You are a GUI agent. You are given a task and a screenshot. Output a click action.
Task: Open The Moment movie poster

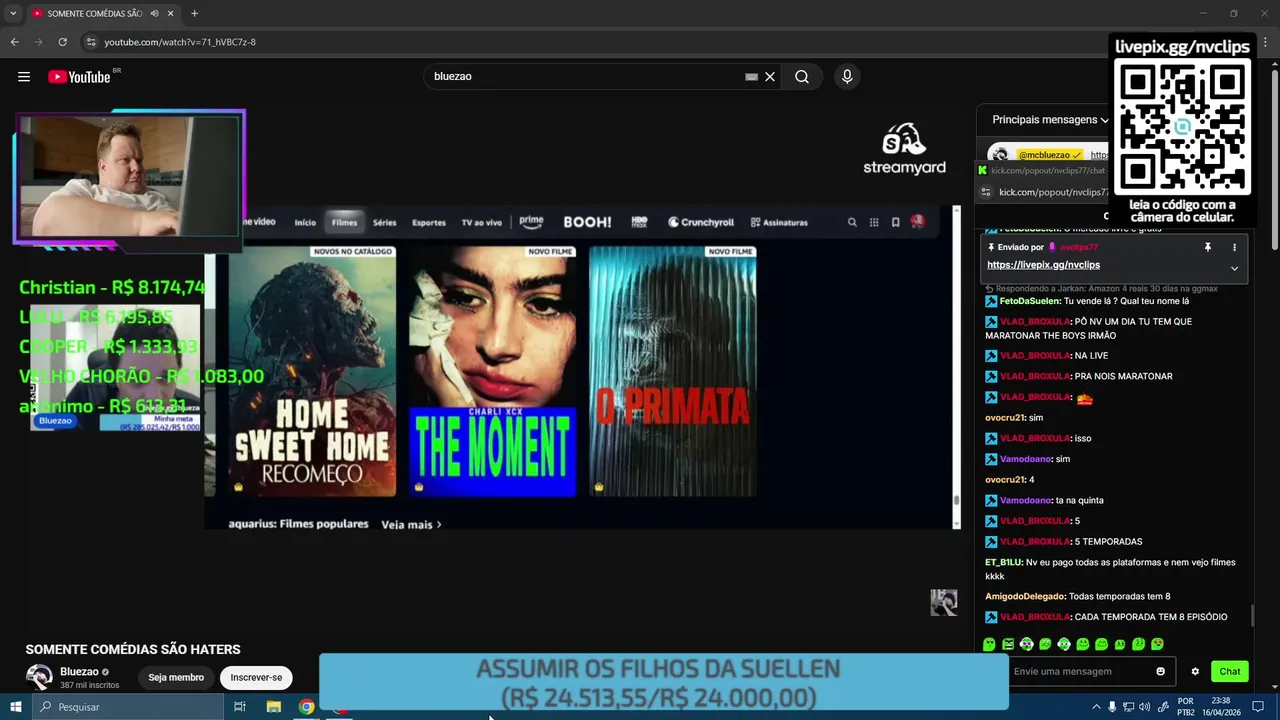tap(492, 371)
